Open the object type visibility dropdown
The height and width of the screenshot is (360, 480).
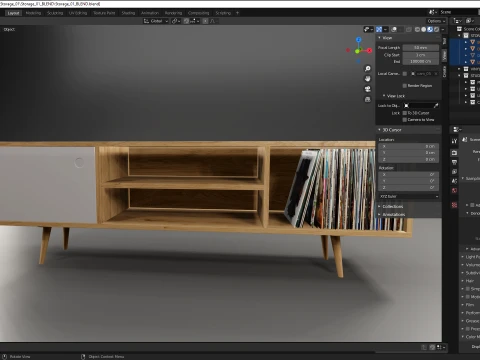tap(368, 29)
